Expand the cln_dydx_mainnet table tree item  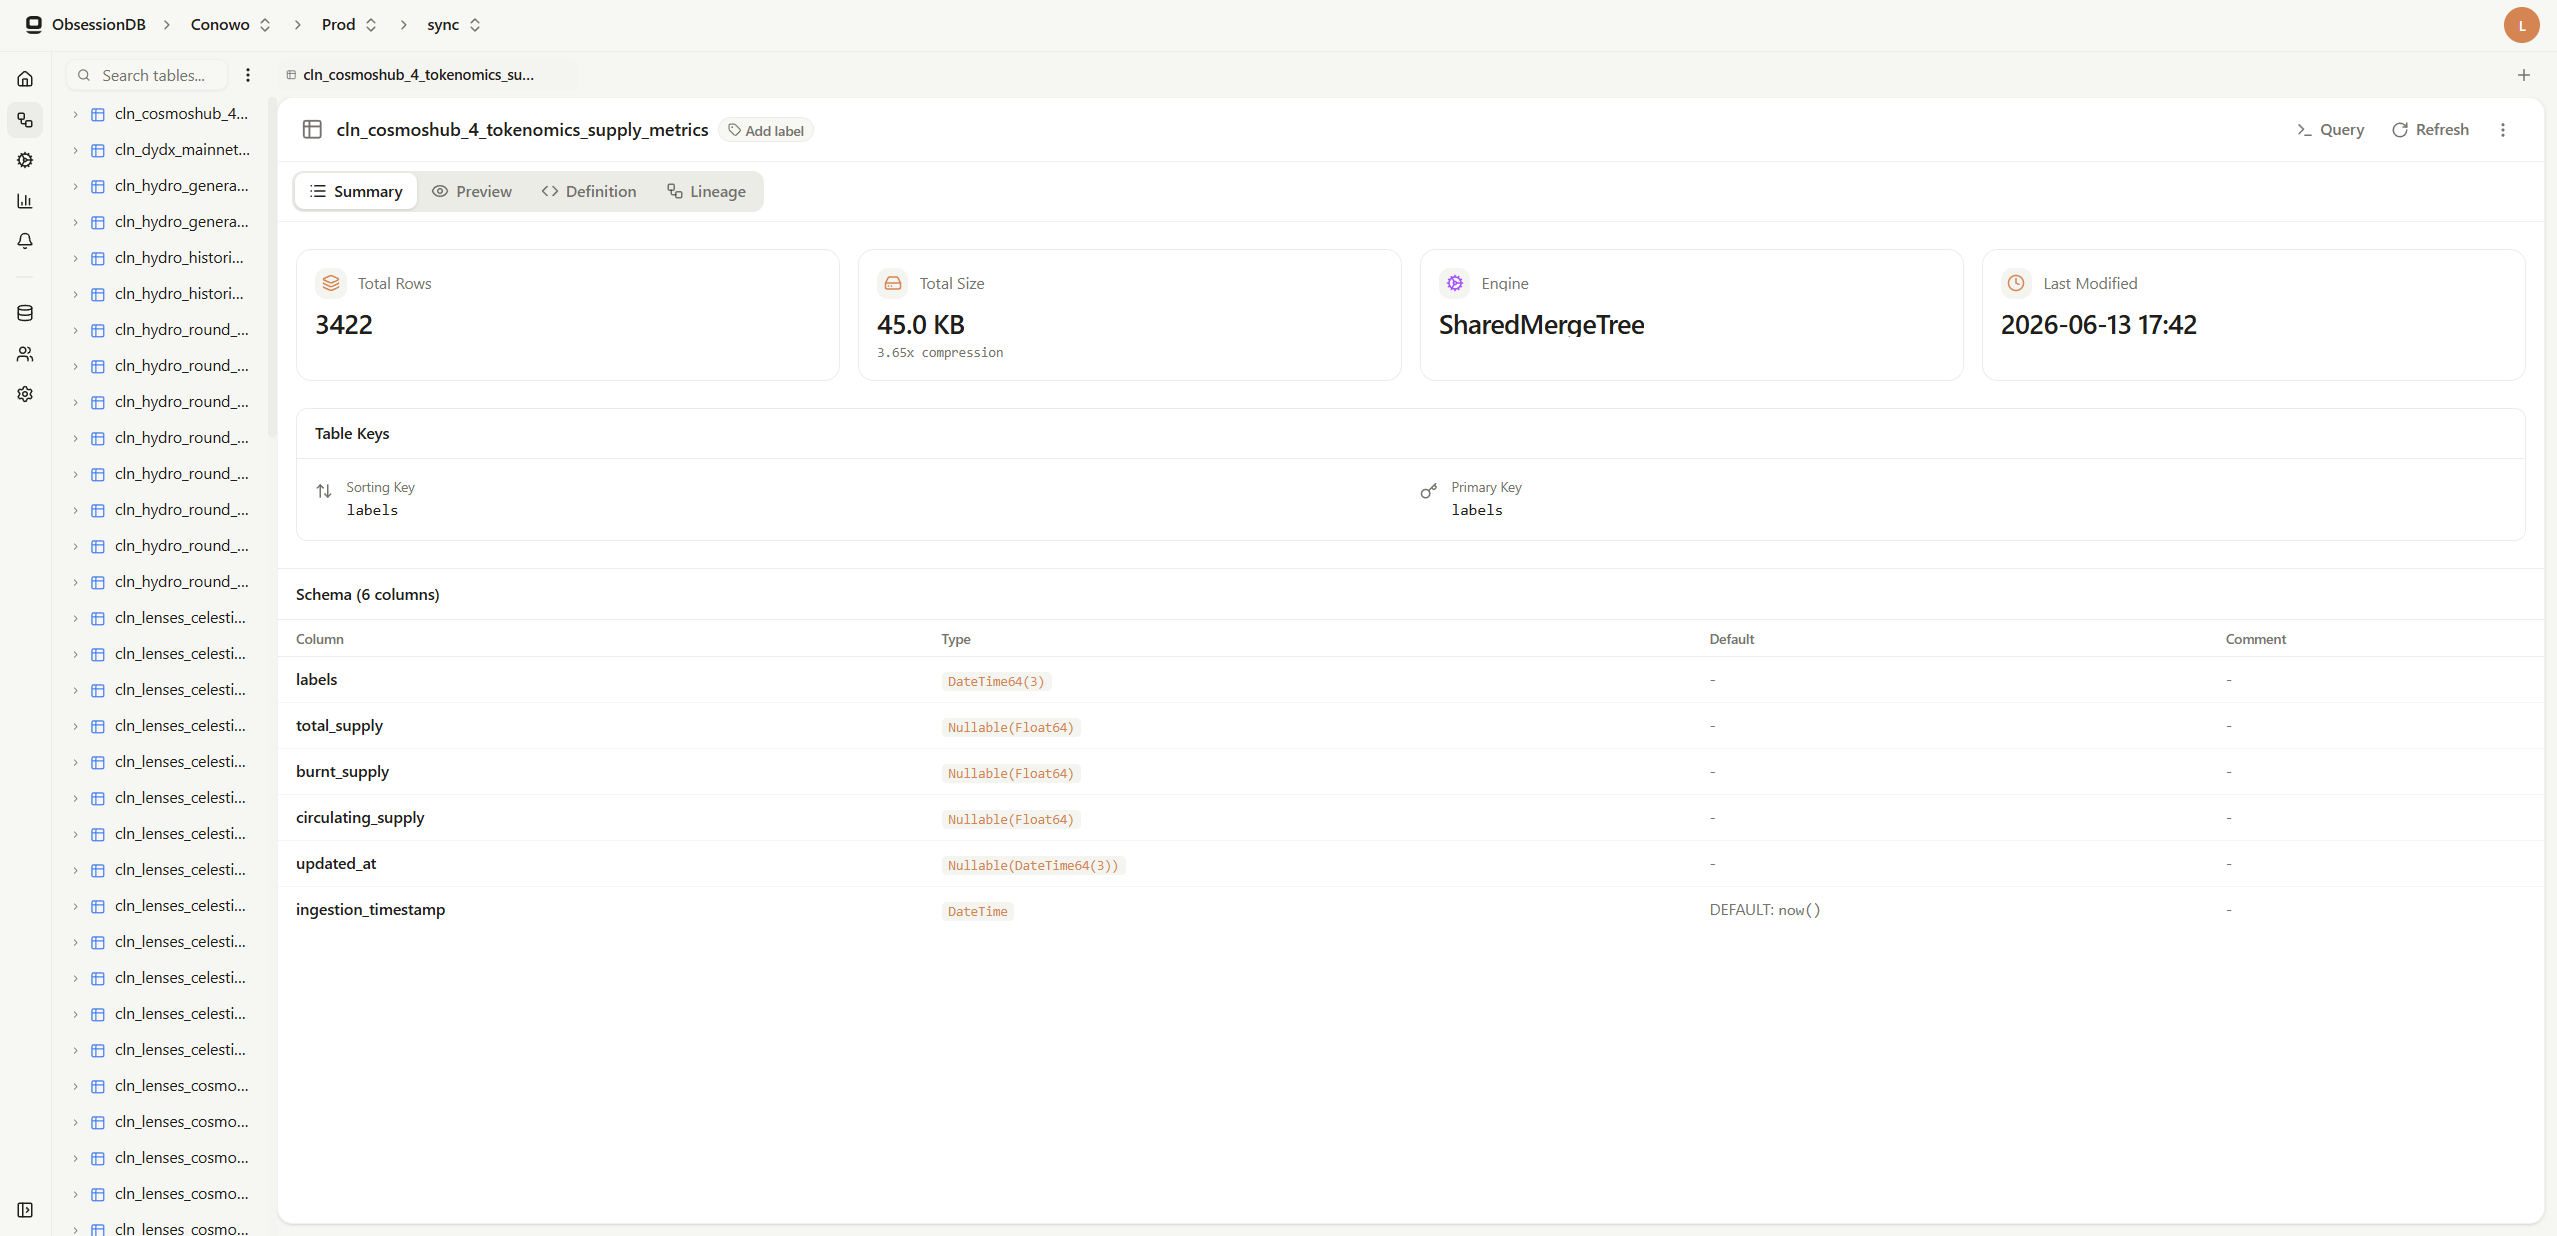tap(75, 150)
